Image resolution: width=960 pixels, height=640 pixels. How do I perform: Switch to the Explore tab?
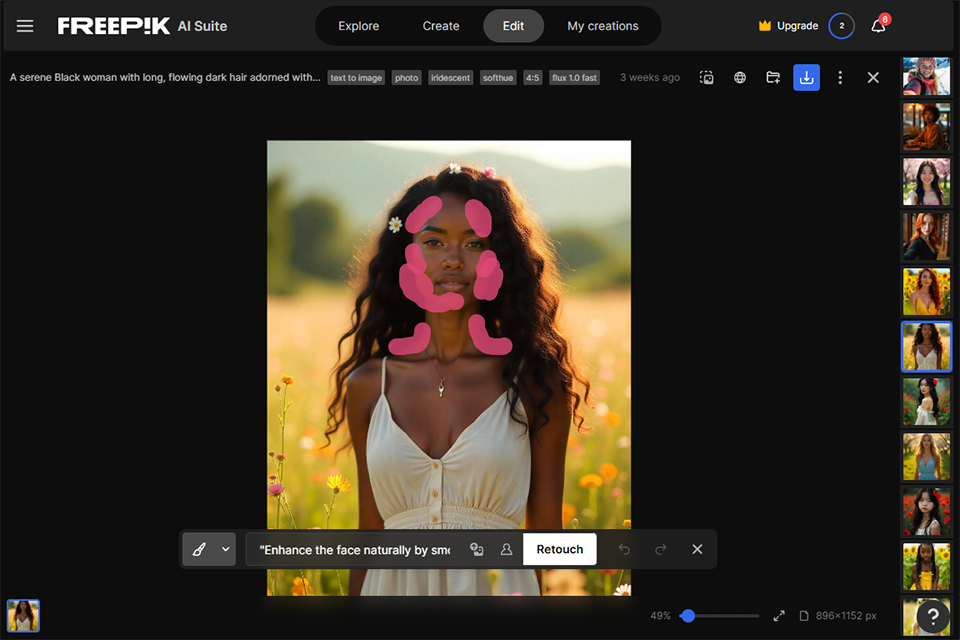359,26
